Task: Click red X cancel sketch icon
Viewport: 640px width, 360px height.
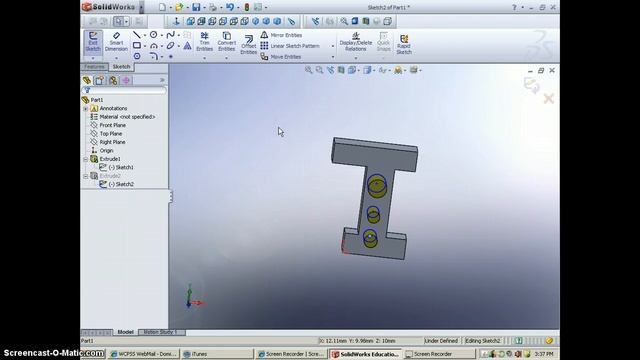Action: [549, 98]
